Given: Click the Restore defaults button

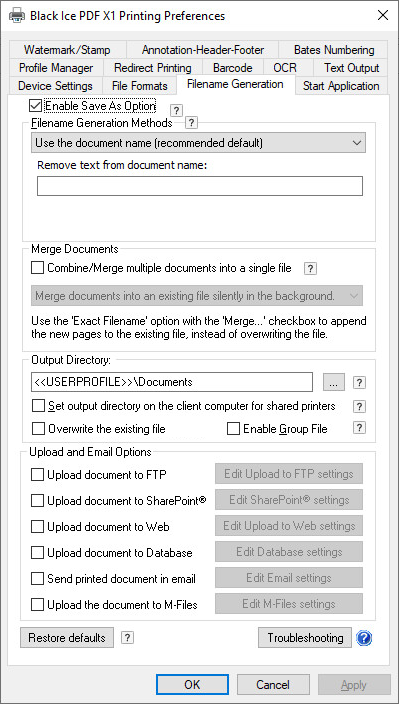Looking at the screenshot, I should click(x=67, y=638).
